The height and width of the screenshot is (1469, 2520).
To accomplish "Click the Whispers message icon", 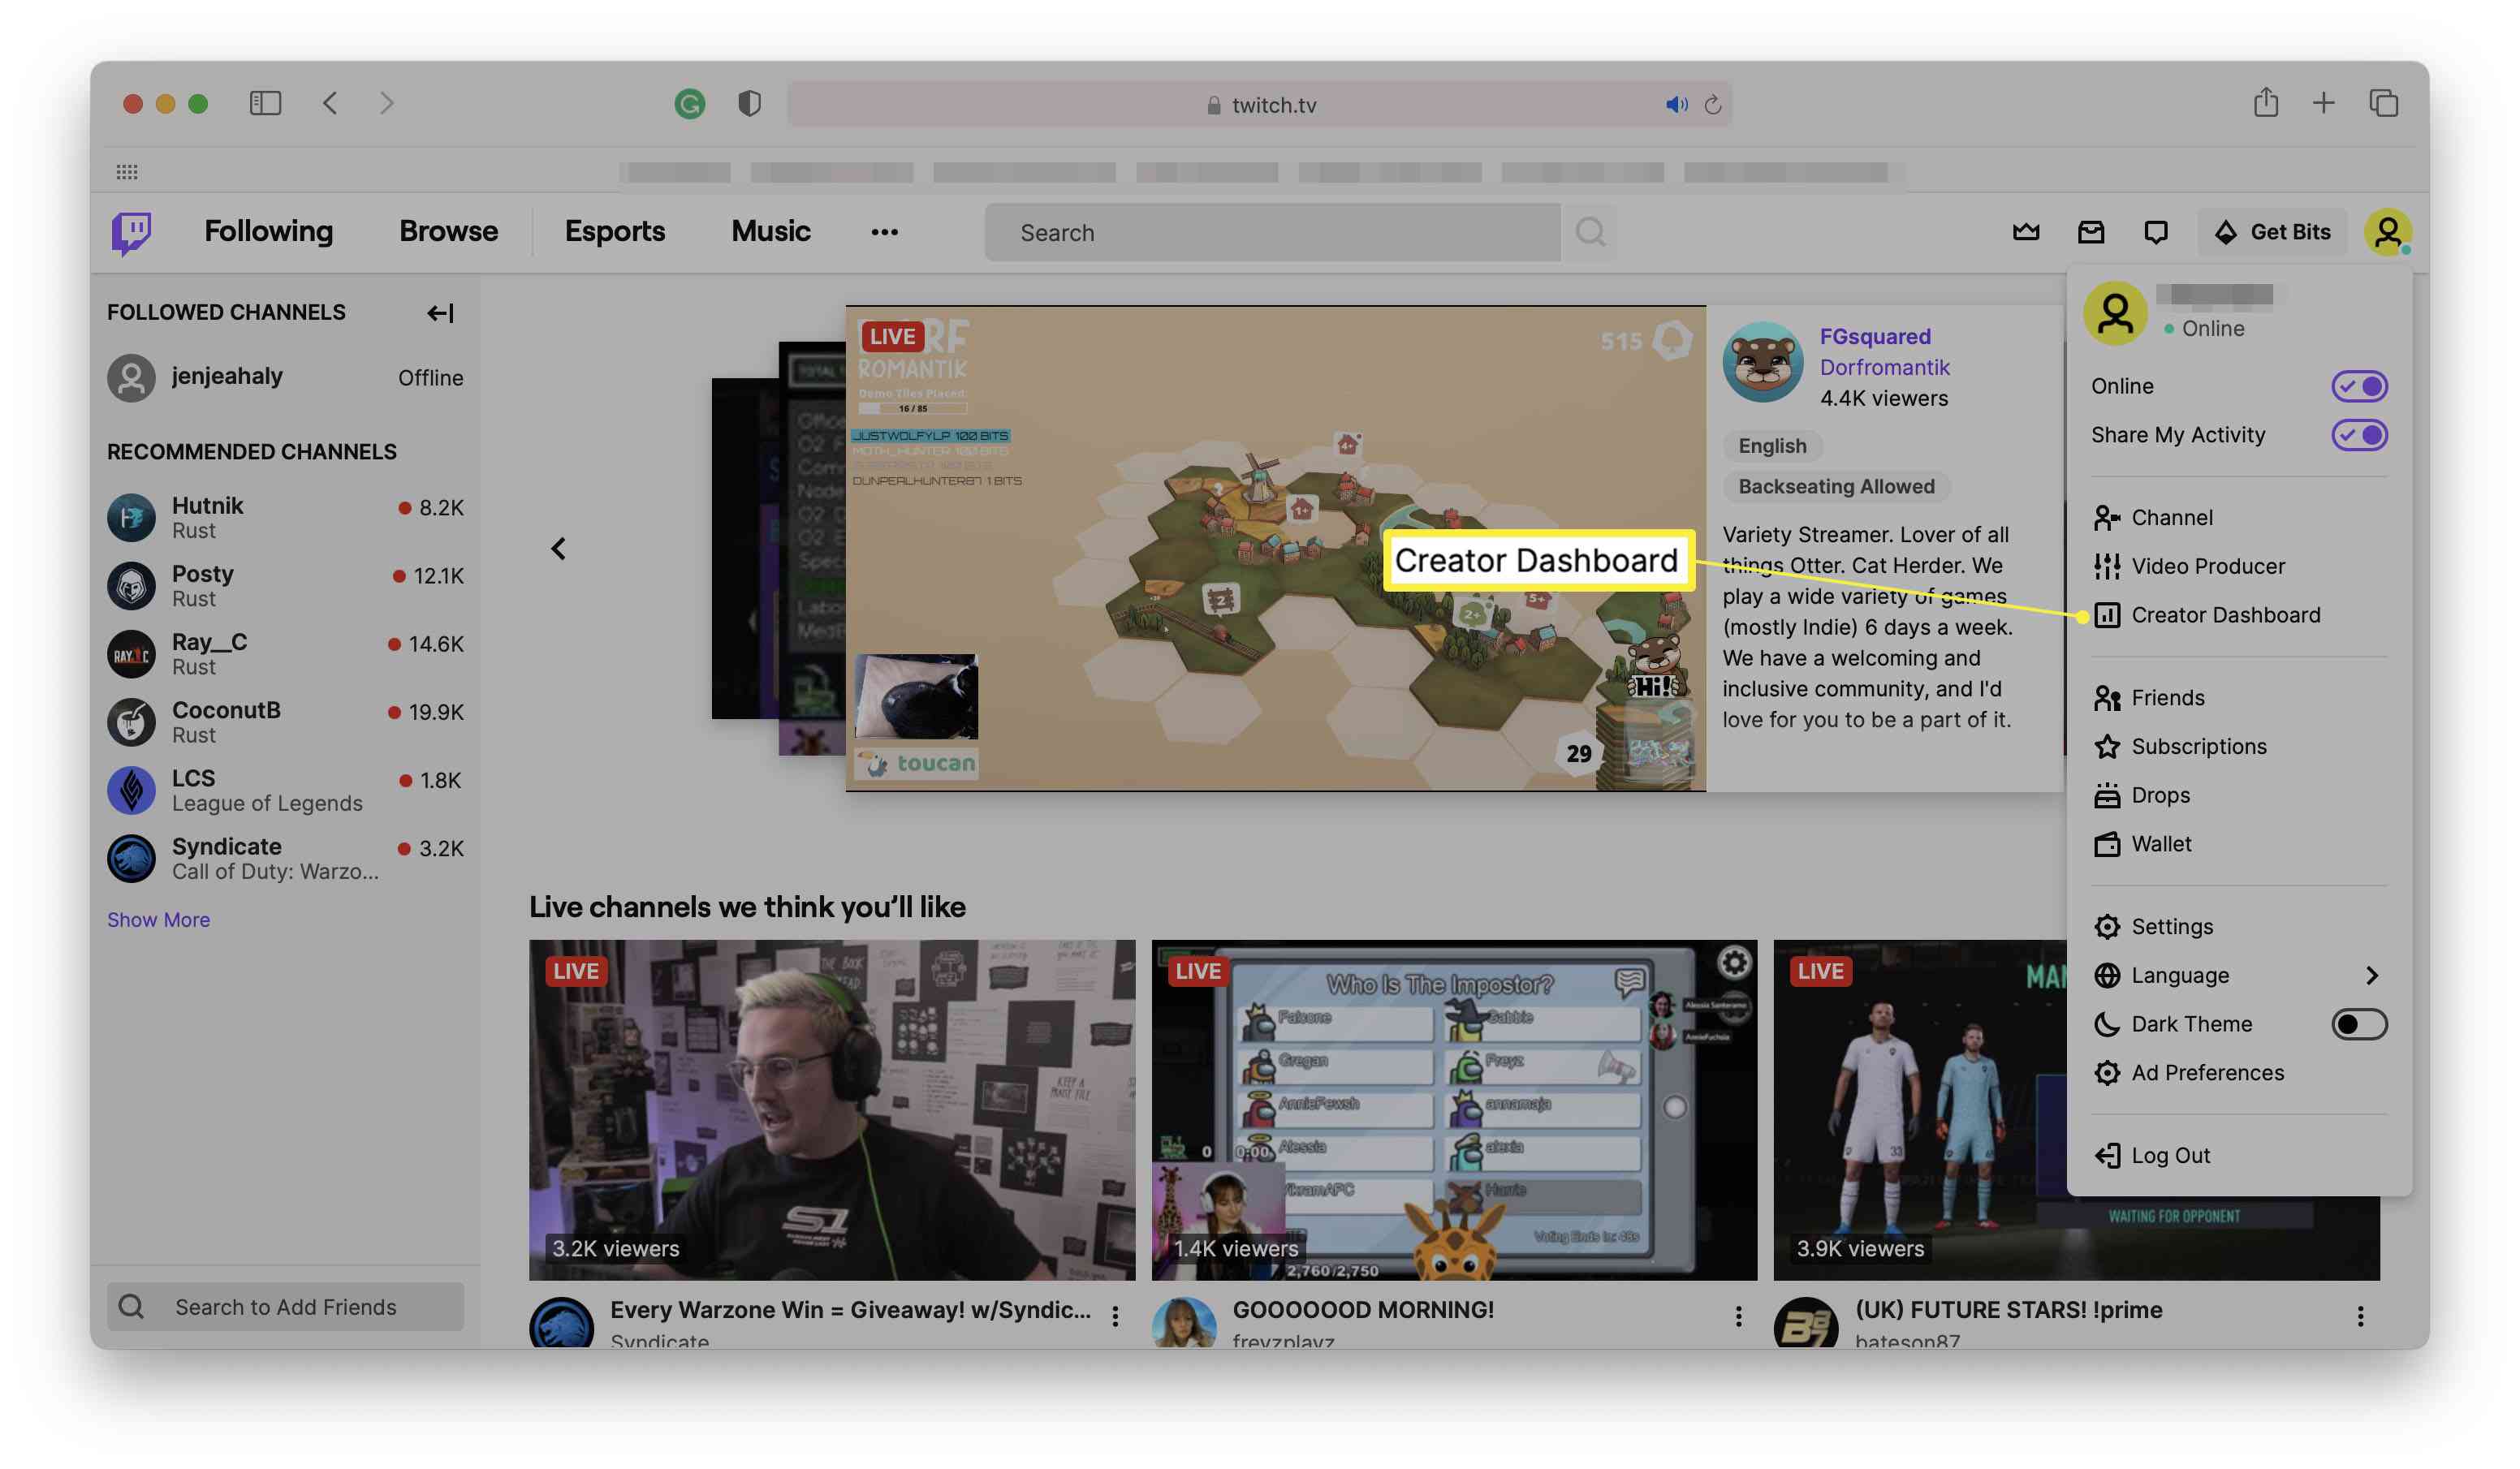I will [2155, 230].
